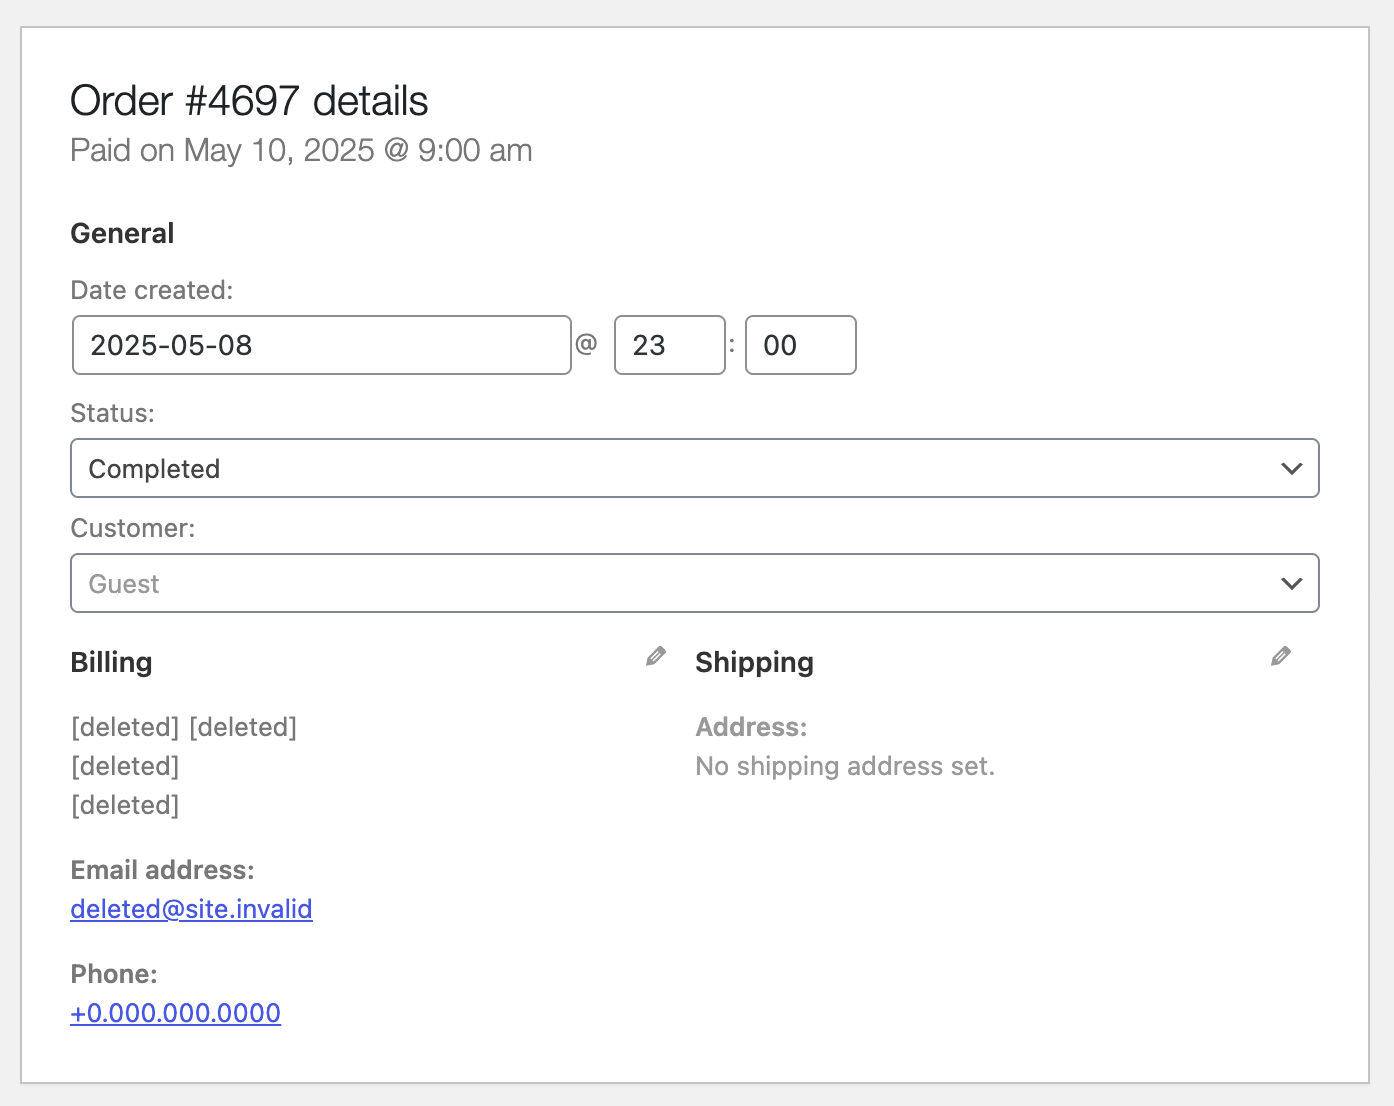Select the Completed status text
1394x1106 pixels.
click(155, 468)
